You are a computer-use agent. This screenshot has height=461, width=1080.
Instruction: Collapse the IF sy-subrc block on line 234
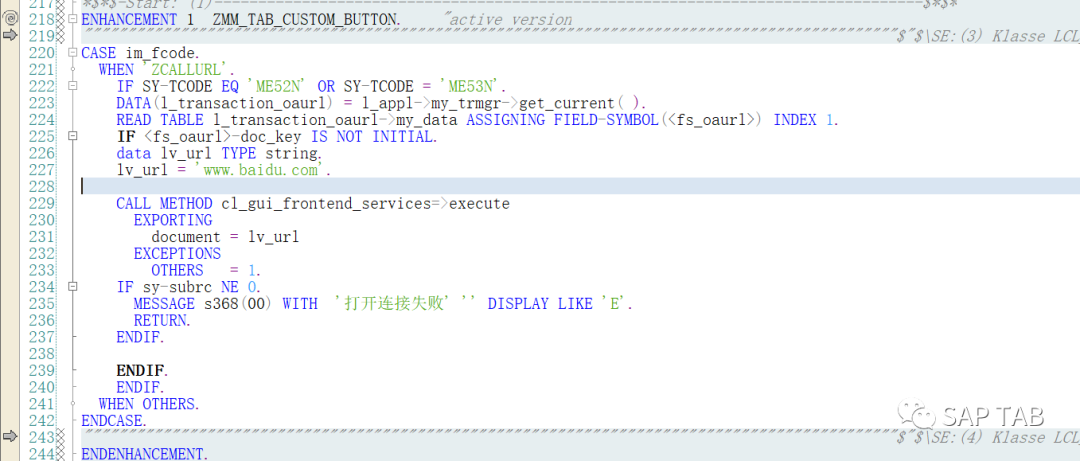73,287
